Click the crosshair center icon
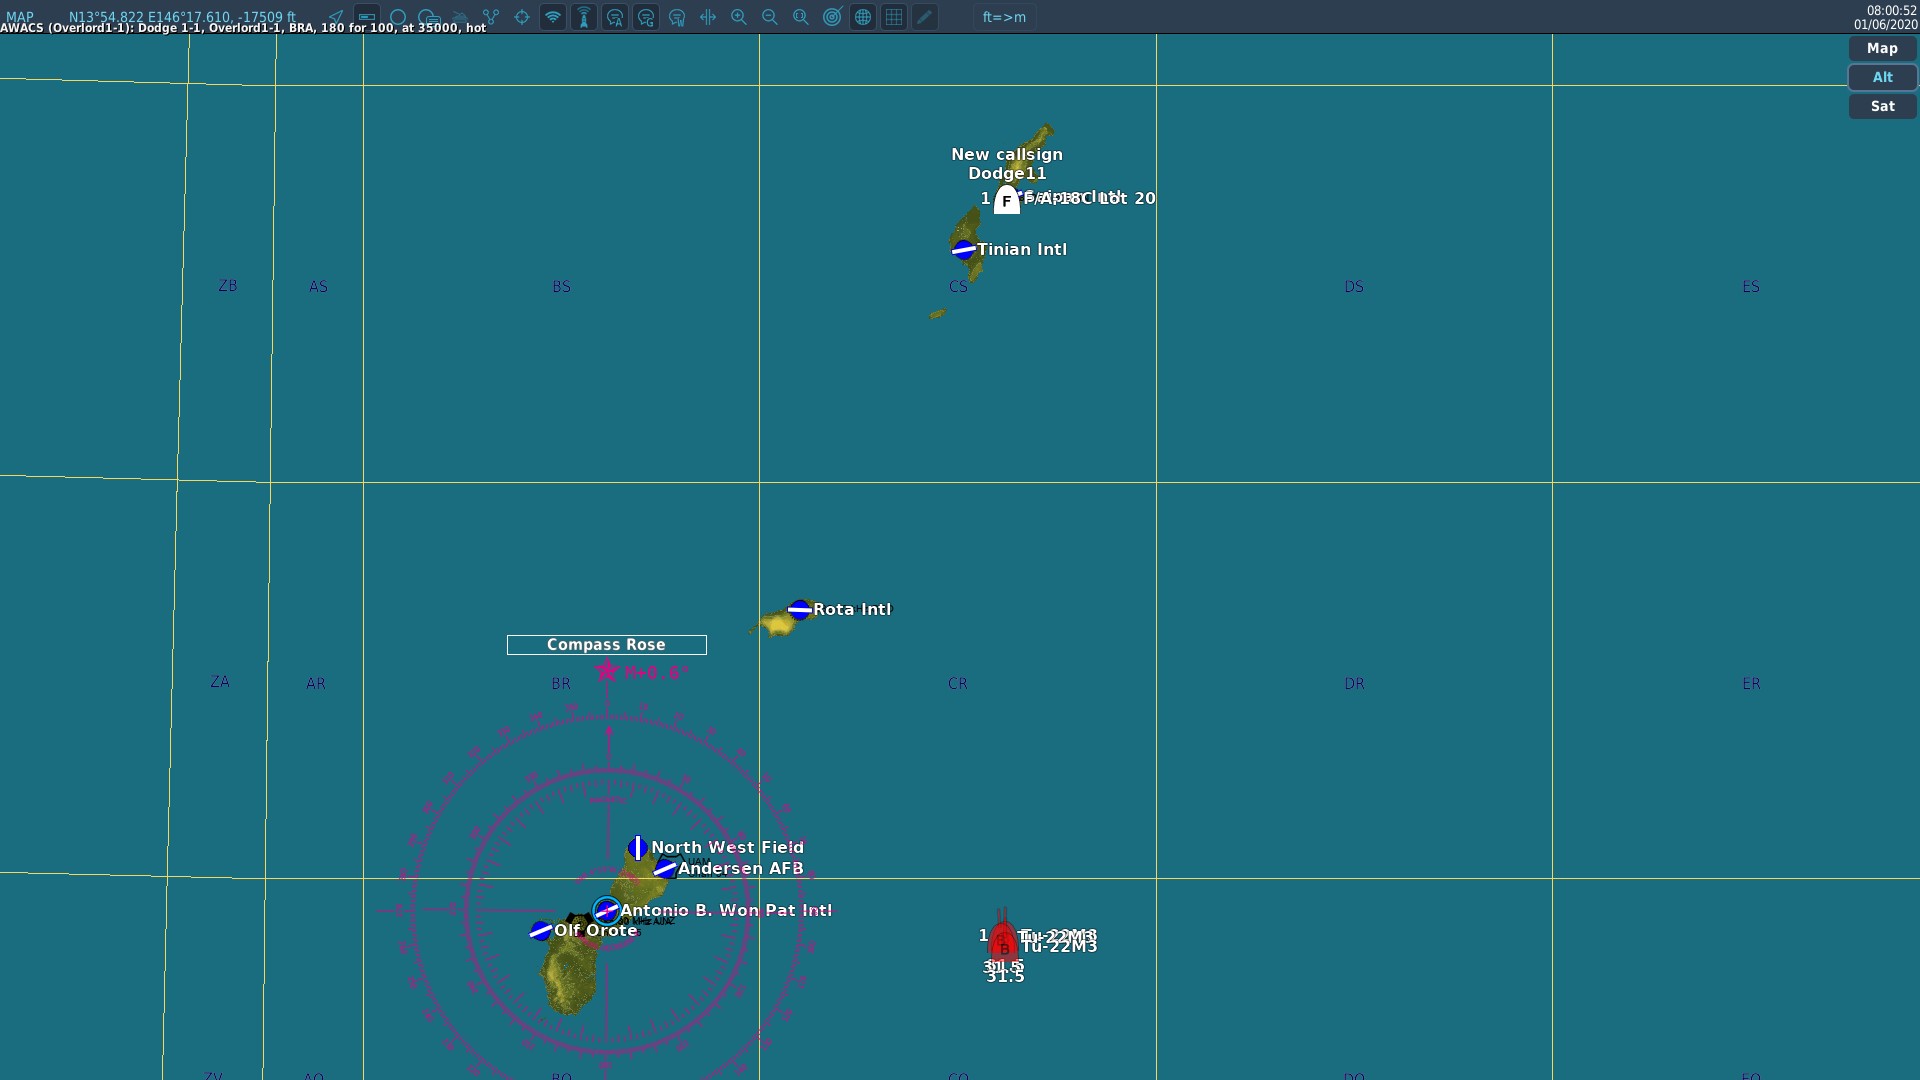The width and height of the screenshot is (1920, 1080). pos(522,17)
